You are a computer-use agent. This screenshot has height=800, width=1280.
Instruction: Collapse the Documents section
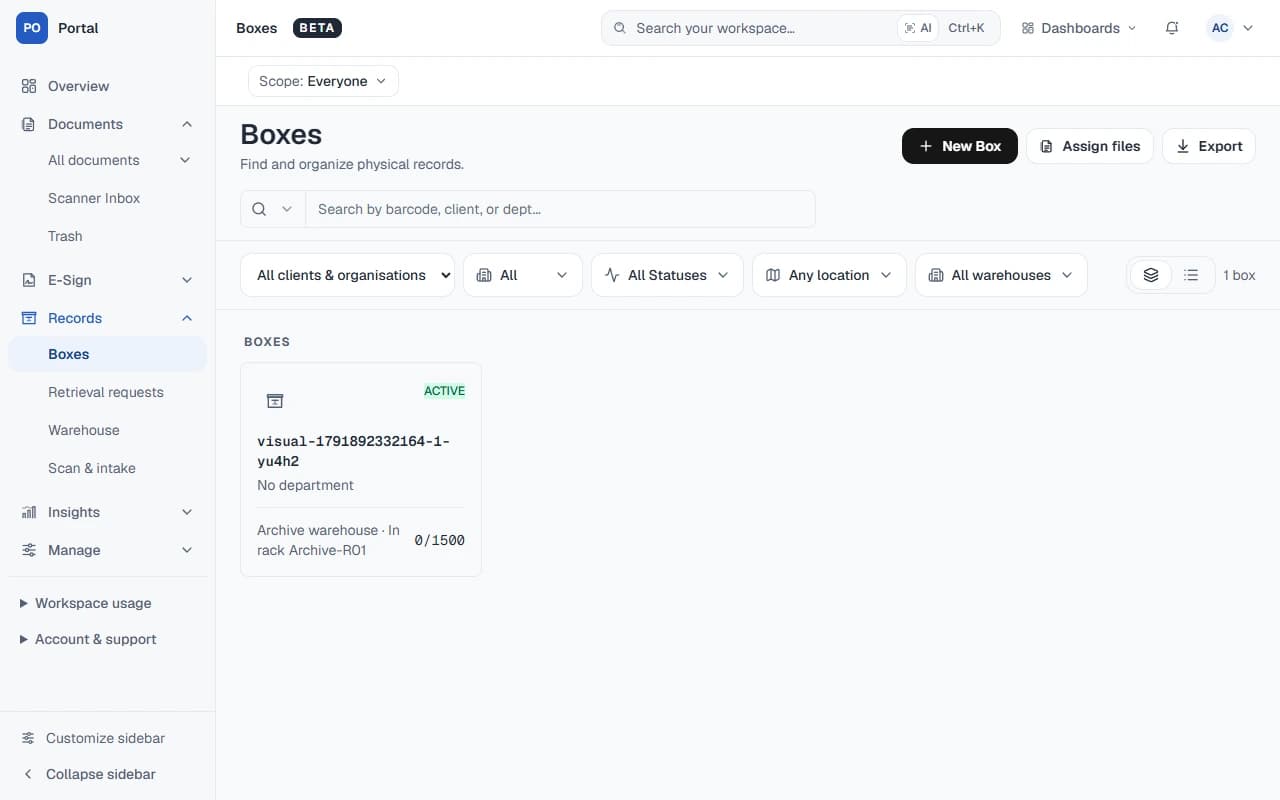point(107,124)
